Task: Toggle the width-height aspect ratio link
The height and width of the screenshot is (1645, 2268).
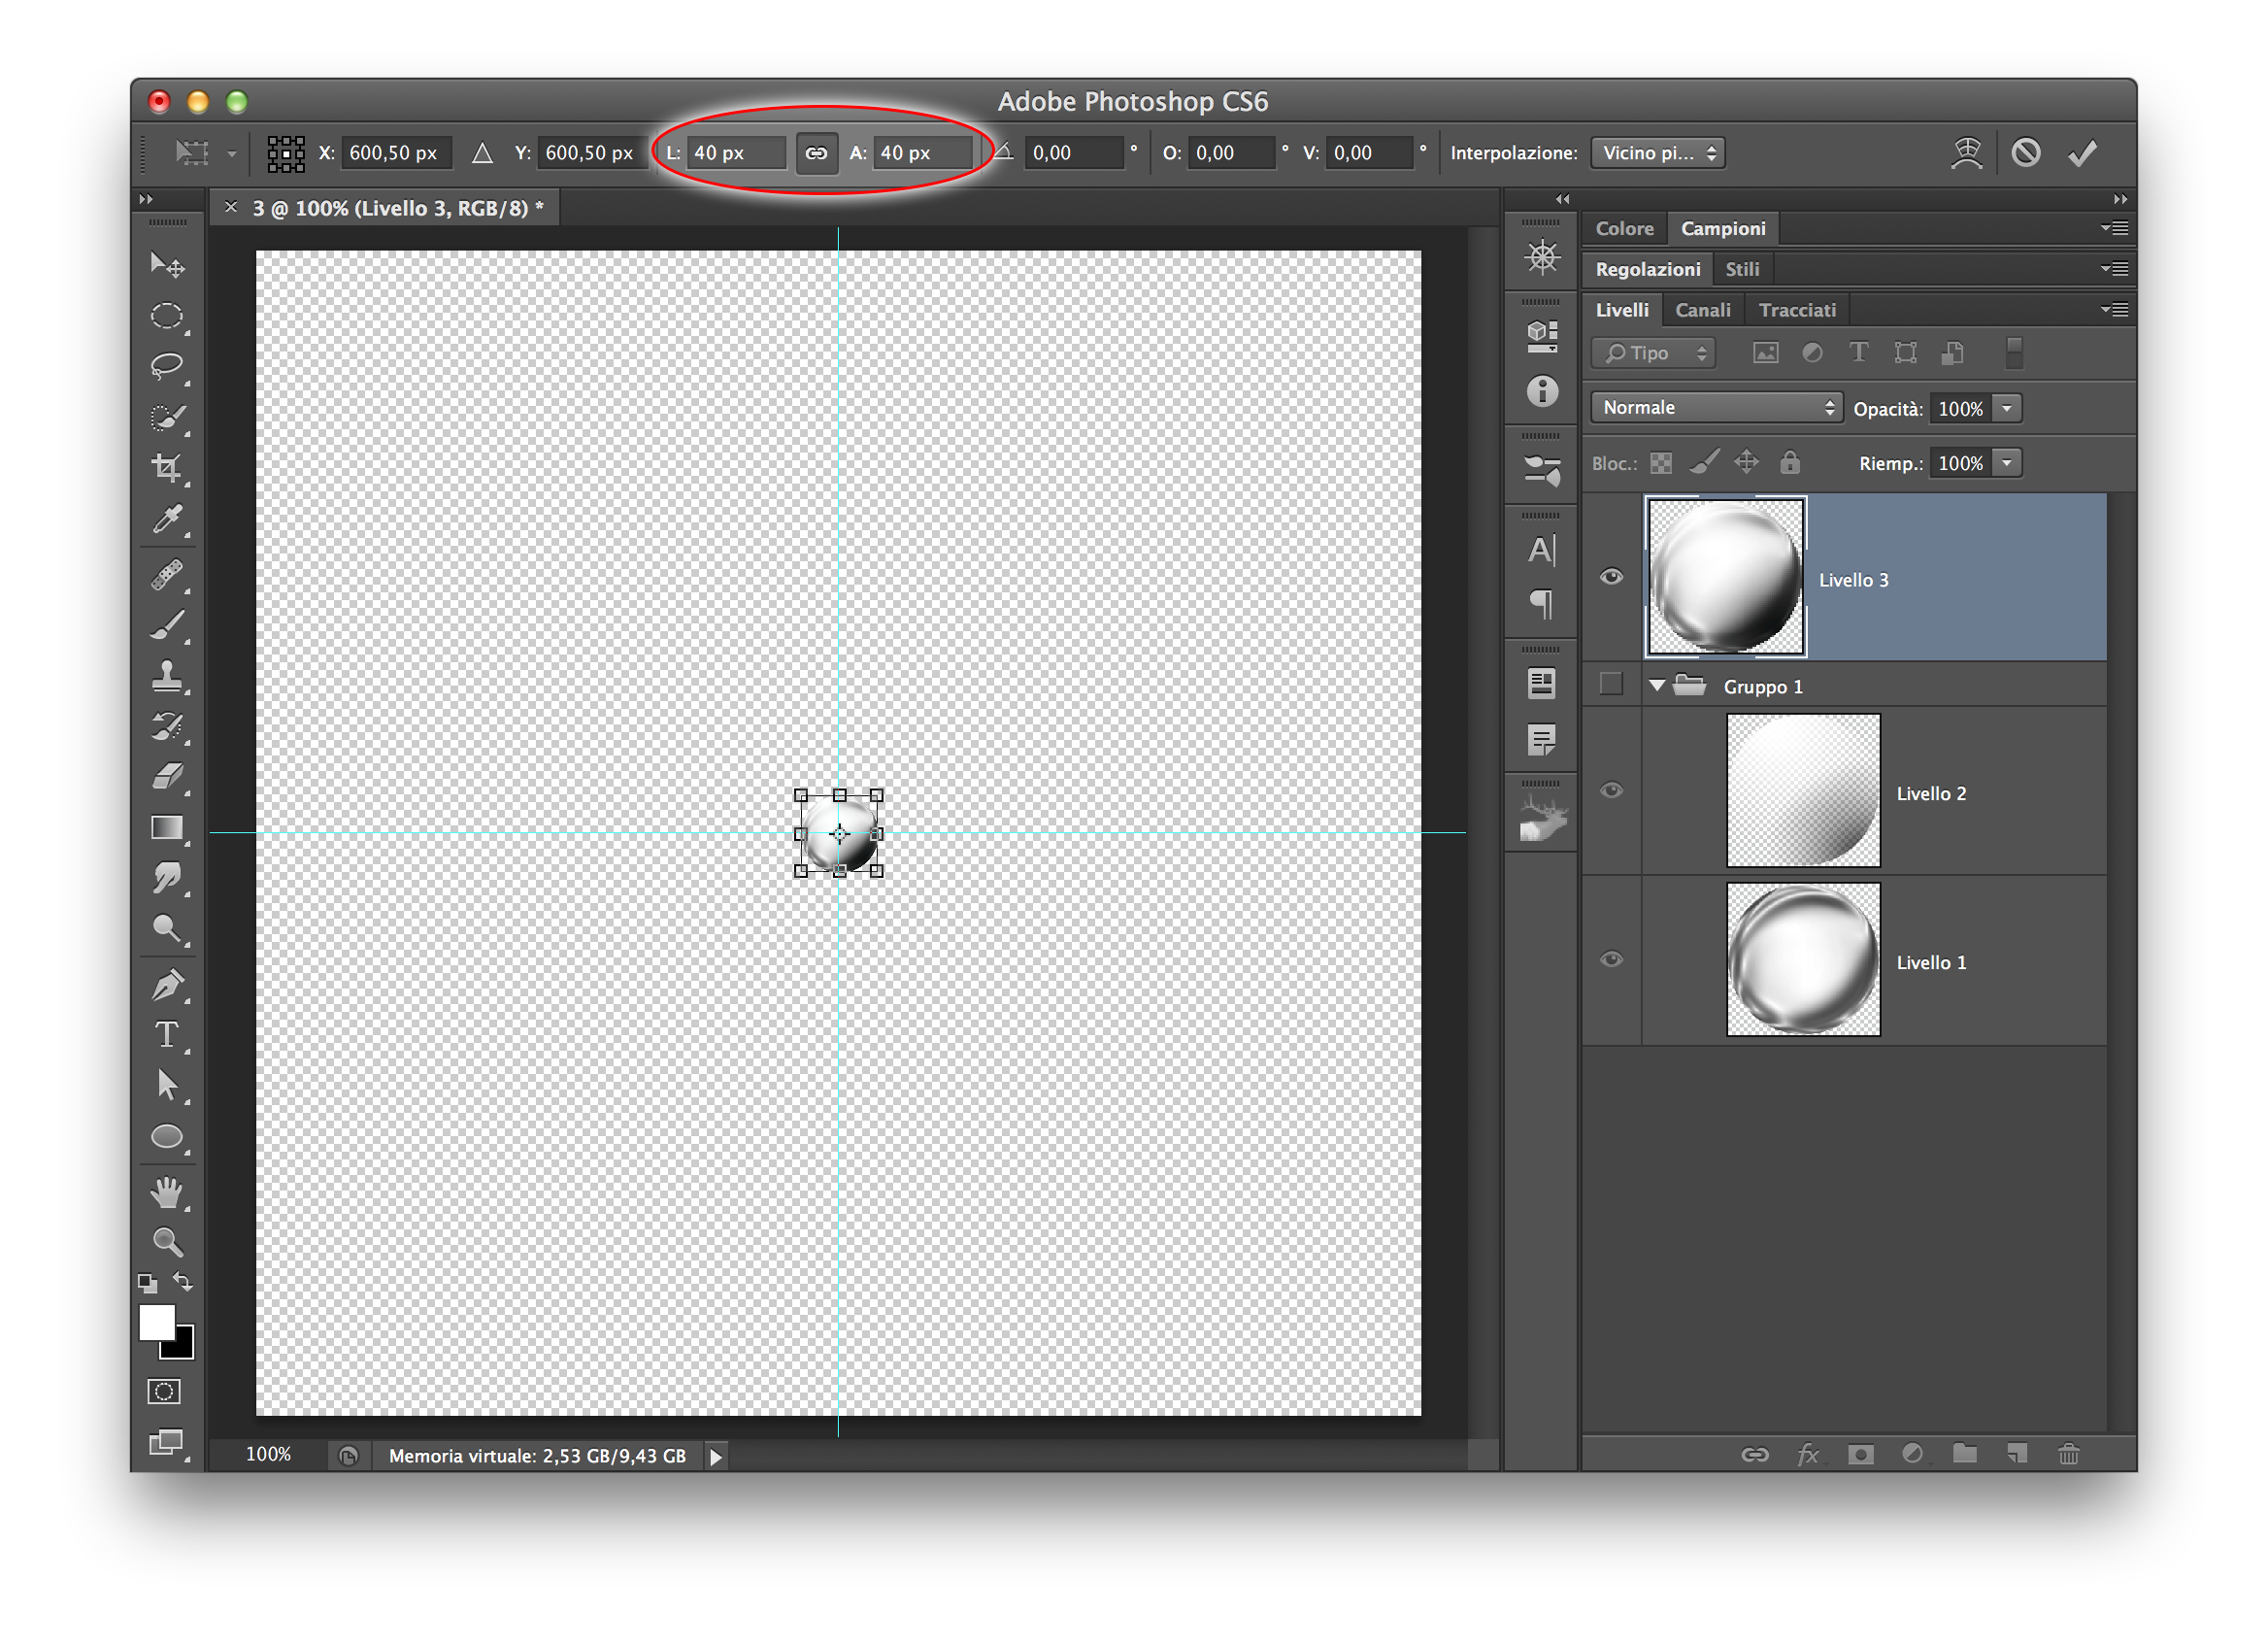Action: pos(816,153)
